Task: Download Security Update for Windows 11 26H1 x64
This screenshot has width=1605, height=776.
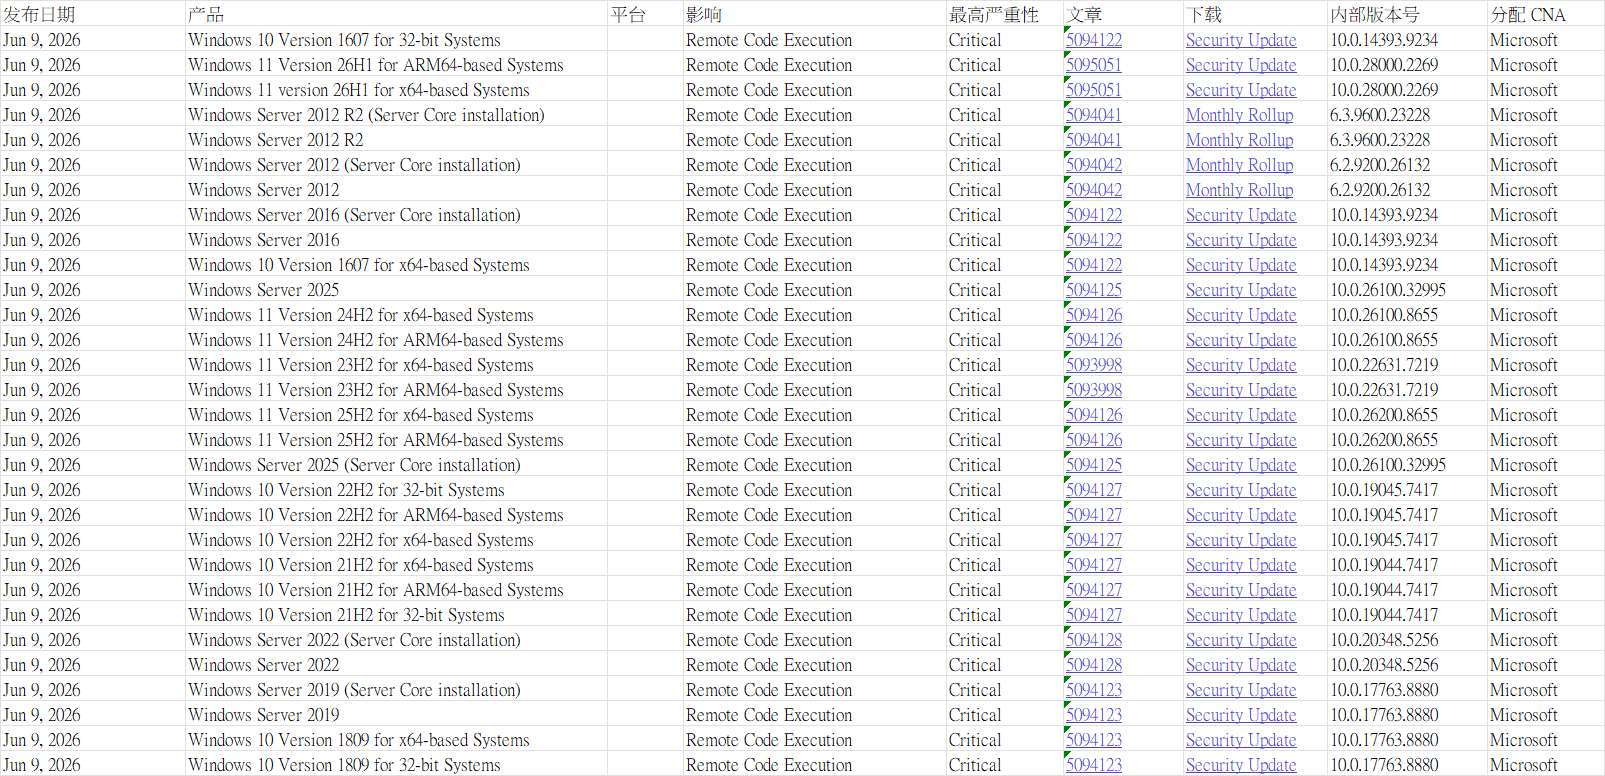Action: (1241, 90)
